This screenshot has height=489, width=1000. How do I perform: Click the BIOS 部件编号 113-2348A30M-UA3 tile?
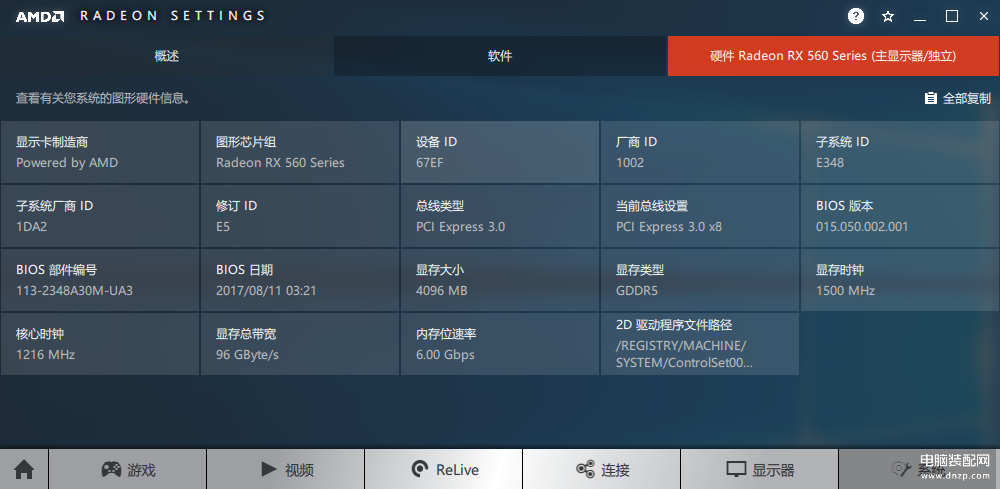[x=100, y=280]
